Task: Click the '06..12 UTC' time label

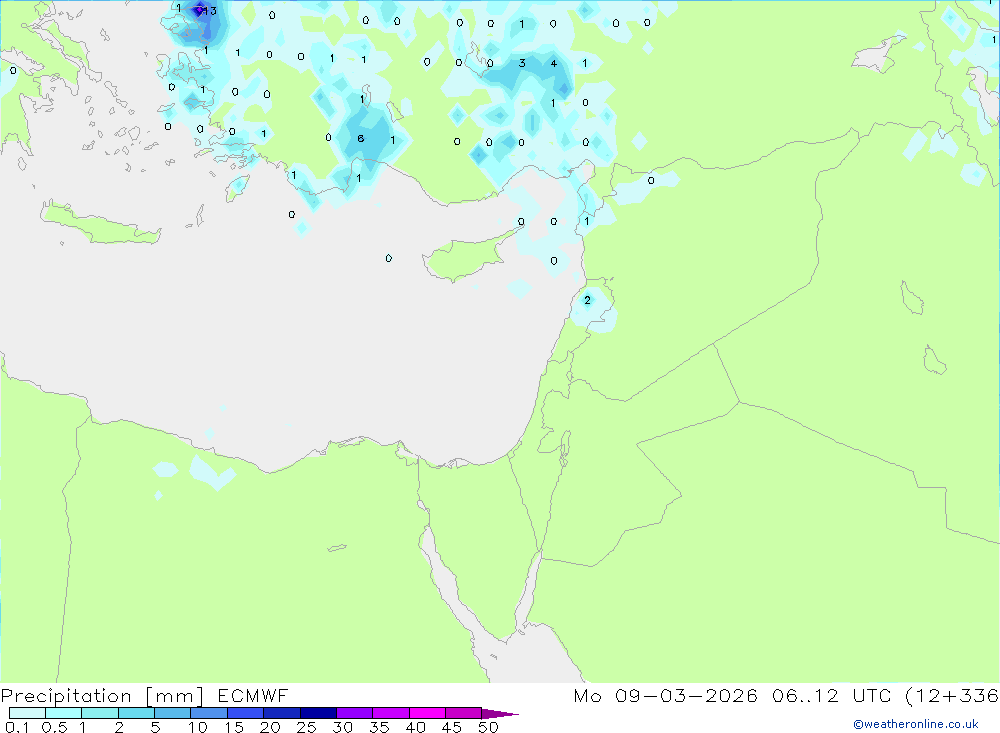Action: click(x=831, y=696)
